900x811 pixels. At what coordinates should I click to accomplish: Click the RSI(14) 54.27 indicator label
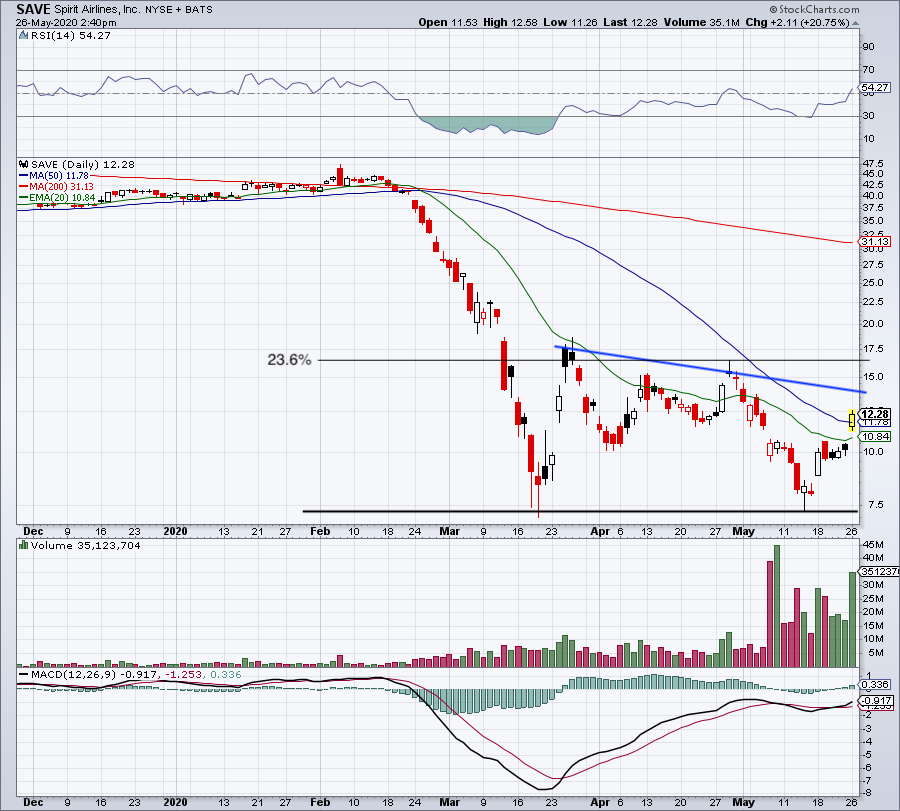[x=69, y=36]
